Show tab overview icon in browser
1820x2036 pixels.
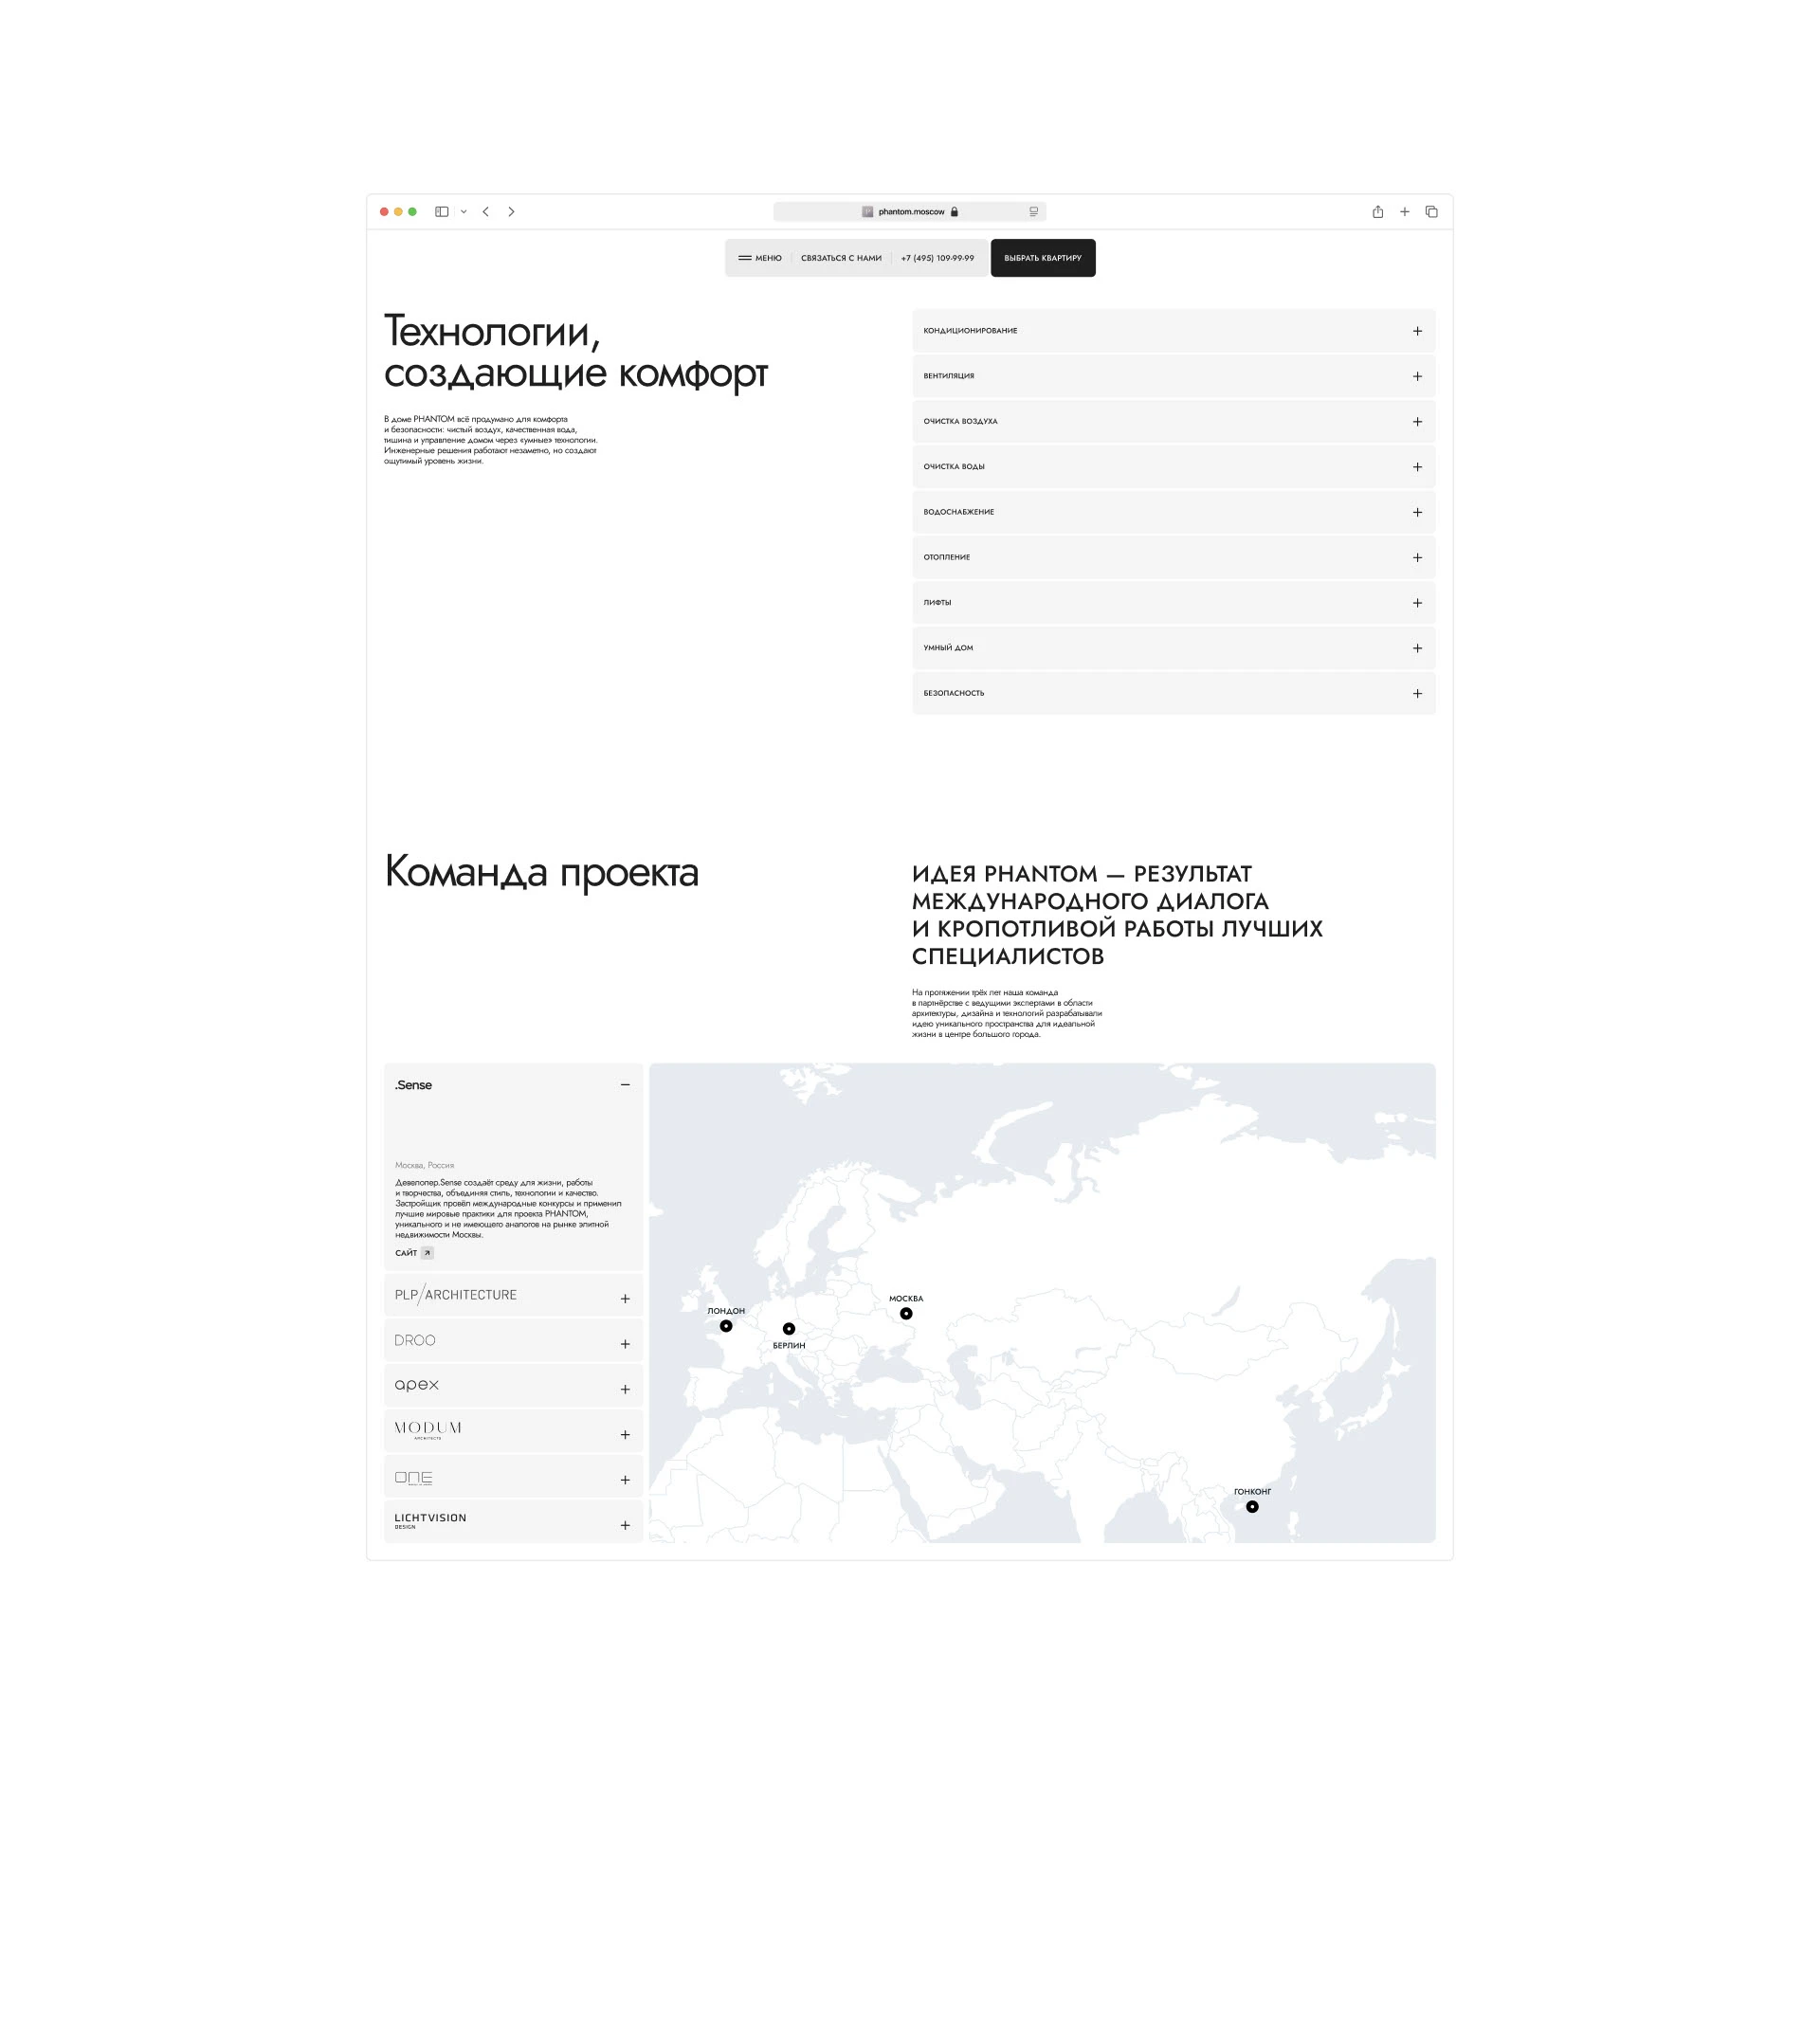click(x=1431, y=212)
